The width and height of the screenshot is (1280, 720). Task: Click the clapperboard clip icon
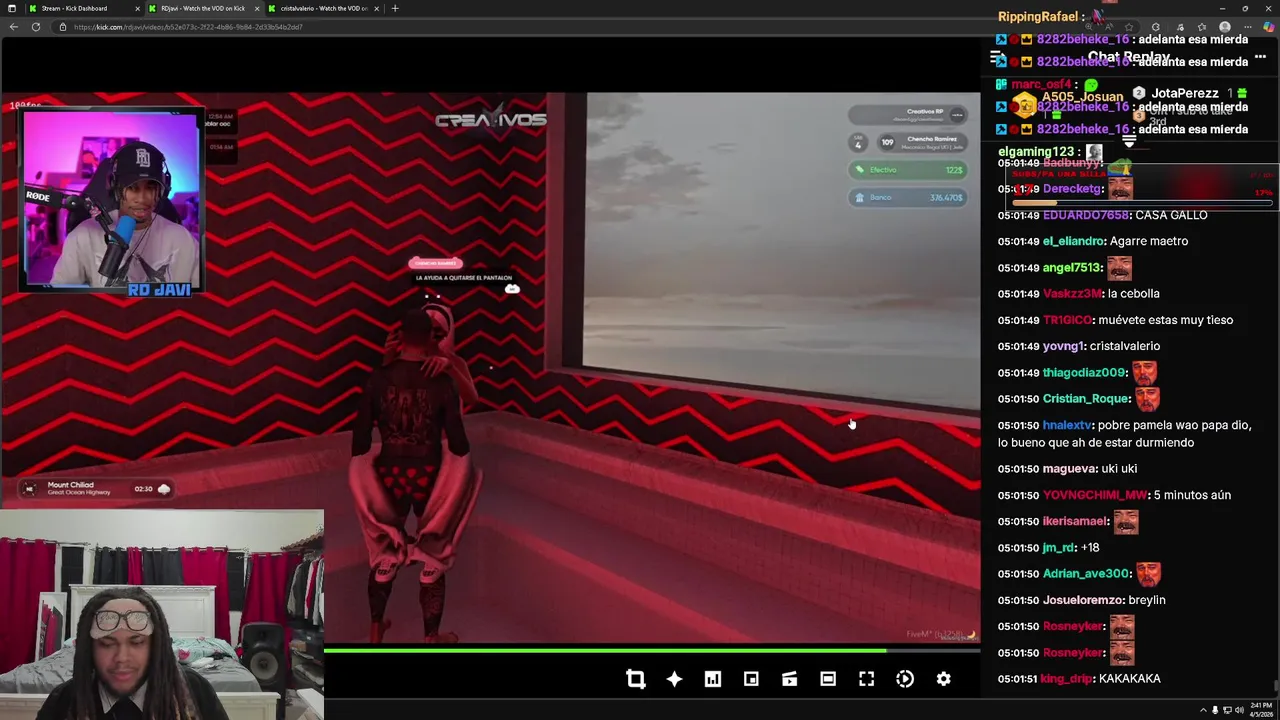click(789, 679)
